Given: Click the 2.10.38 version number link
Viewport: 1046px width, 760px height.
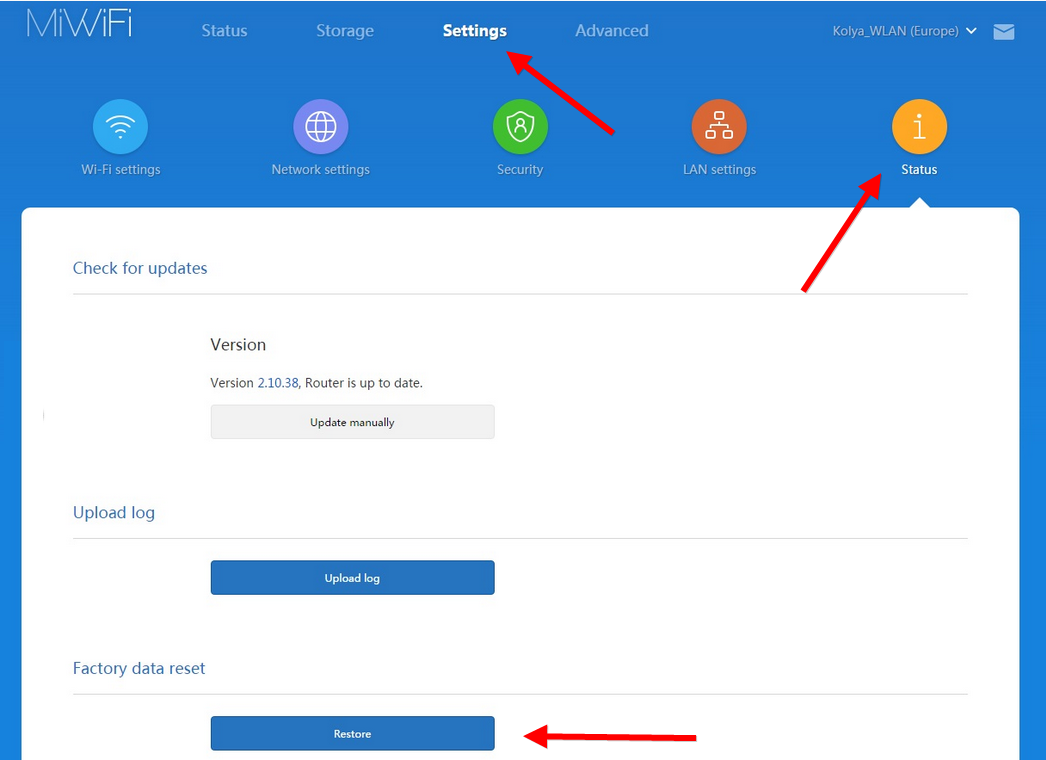Looking at the screenshot, I should 278,383.
